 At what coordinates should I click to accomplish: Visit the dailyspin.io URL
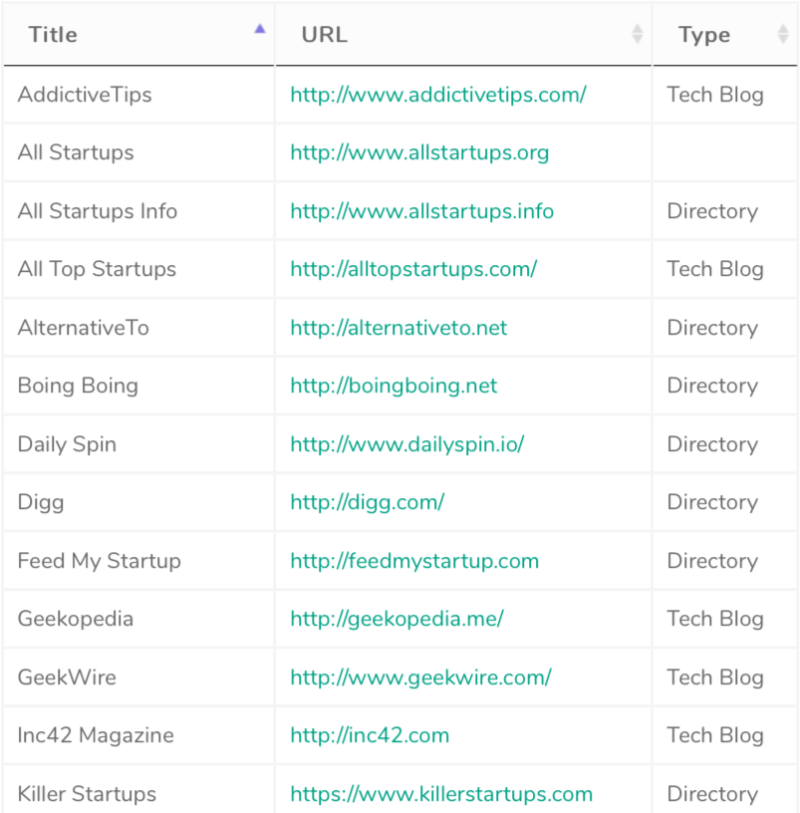pyautogui.click(x=407, y=444)
